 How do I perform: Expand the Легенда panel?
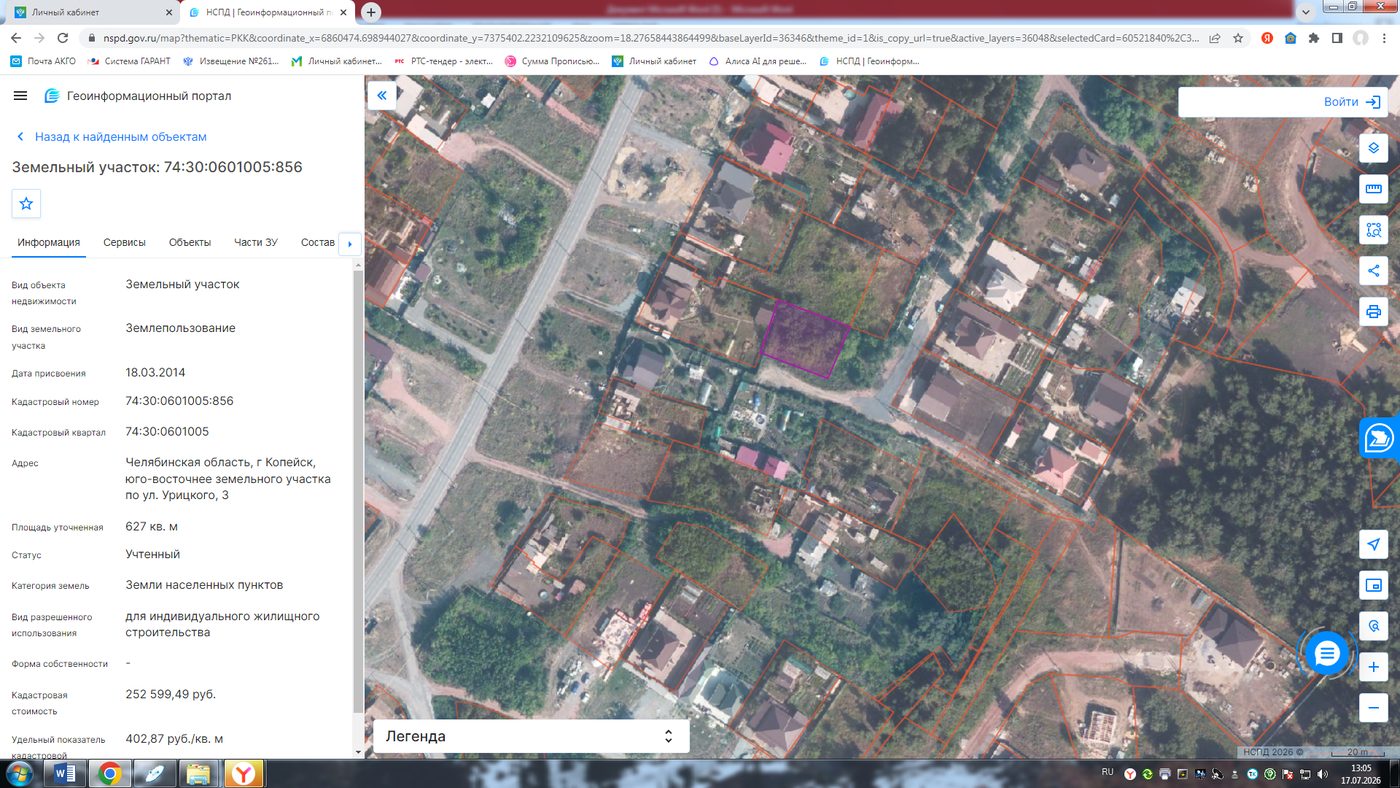point(530,736)
